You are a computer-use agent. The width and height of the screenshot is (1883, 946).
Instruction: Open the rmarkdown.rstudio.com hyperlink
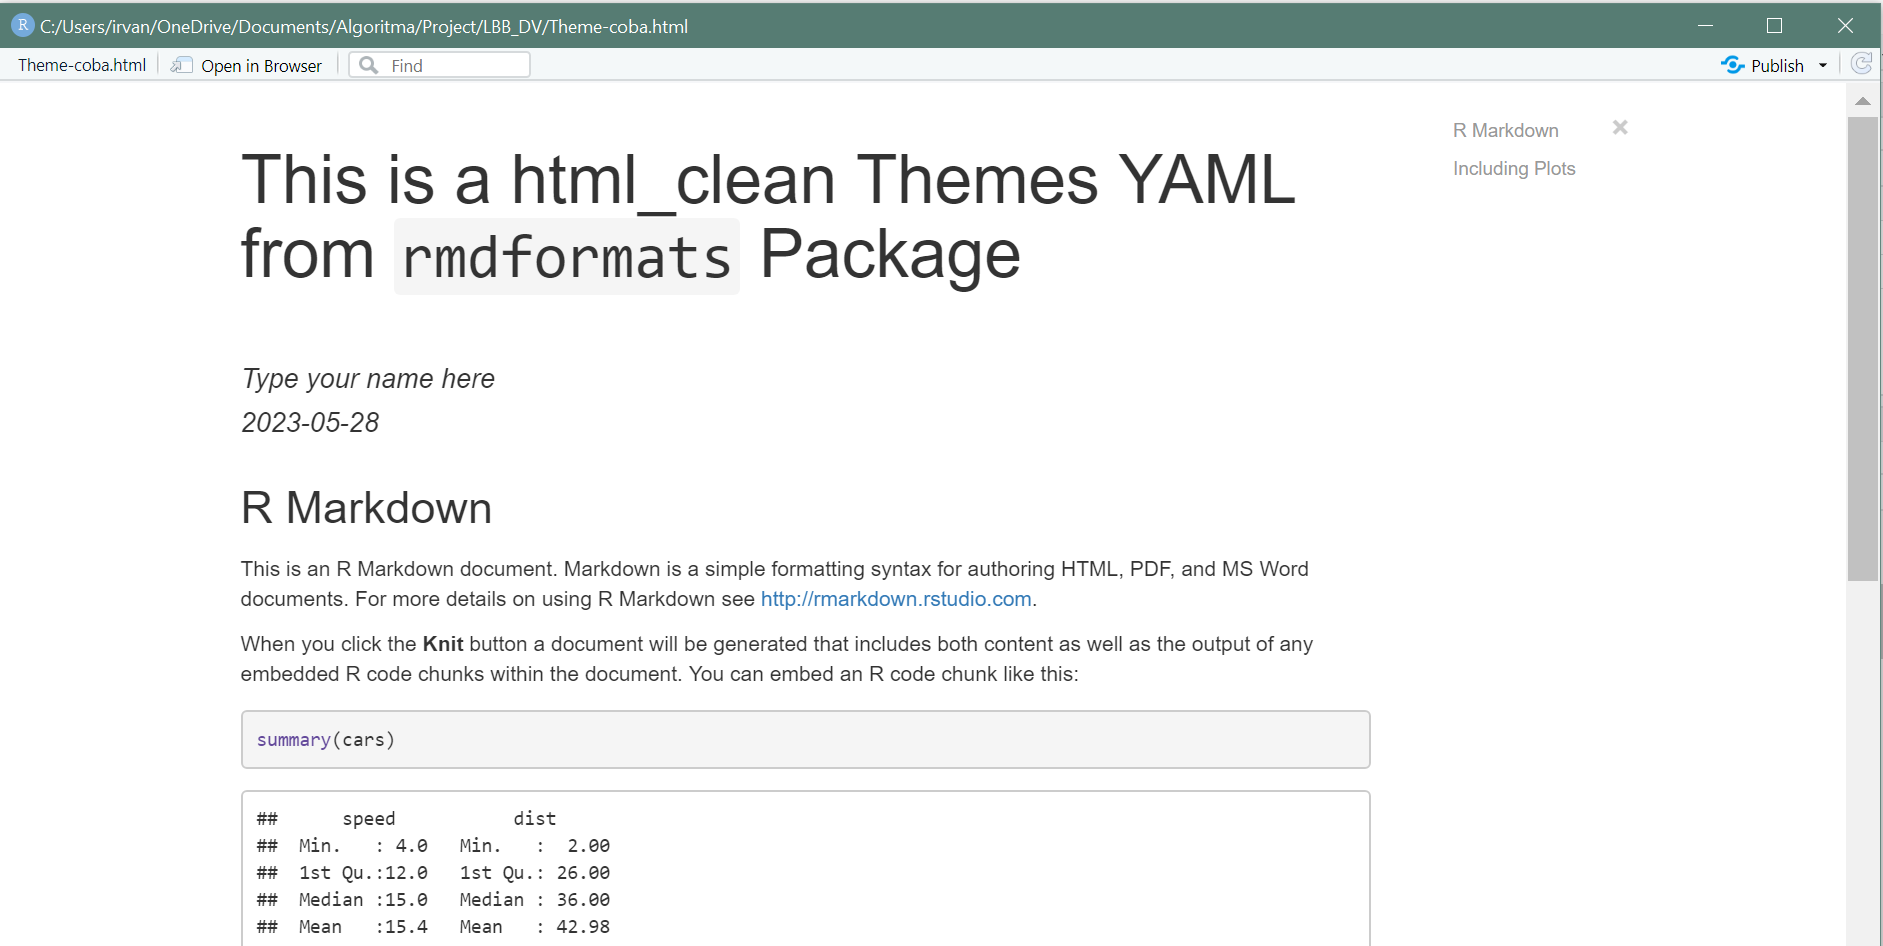pyautogui.click(x=895, y=599)
